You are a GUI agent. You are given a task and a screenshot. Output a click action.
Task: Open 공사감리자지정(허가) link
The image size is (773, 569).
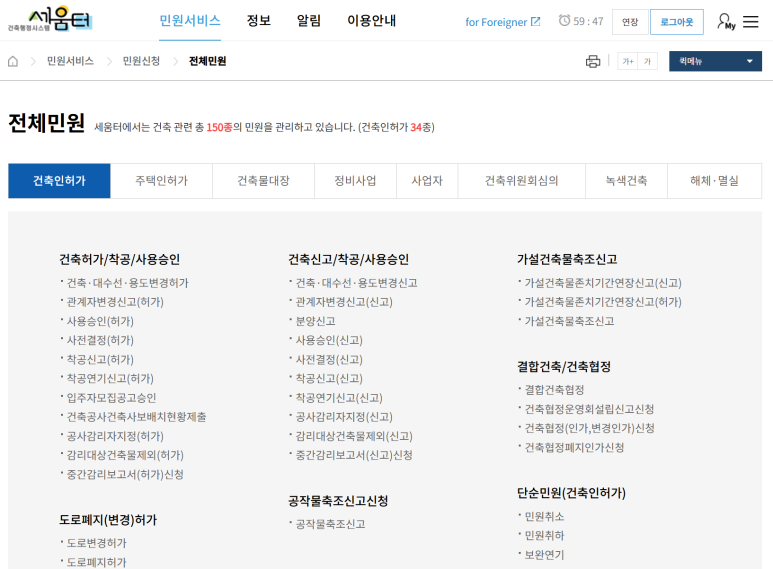pos(115,436)
